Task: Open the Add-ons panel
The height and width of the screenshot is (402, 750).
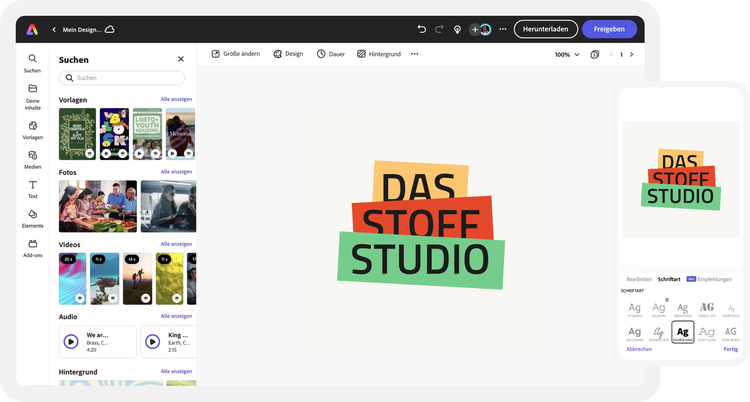Action: 33,247
